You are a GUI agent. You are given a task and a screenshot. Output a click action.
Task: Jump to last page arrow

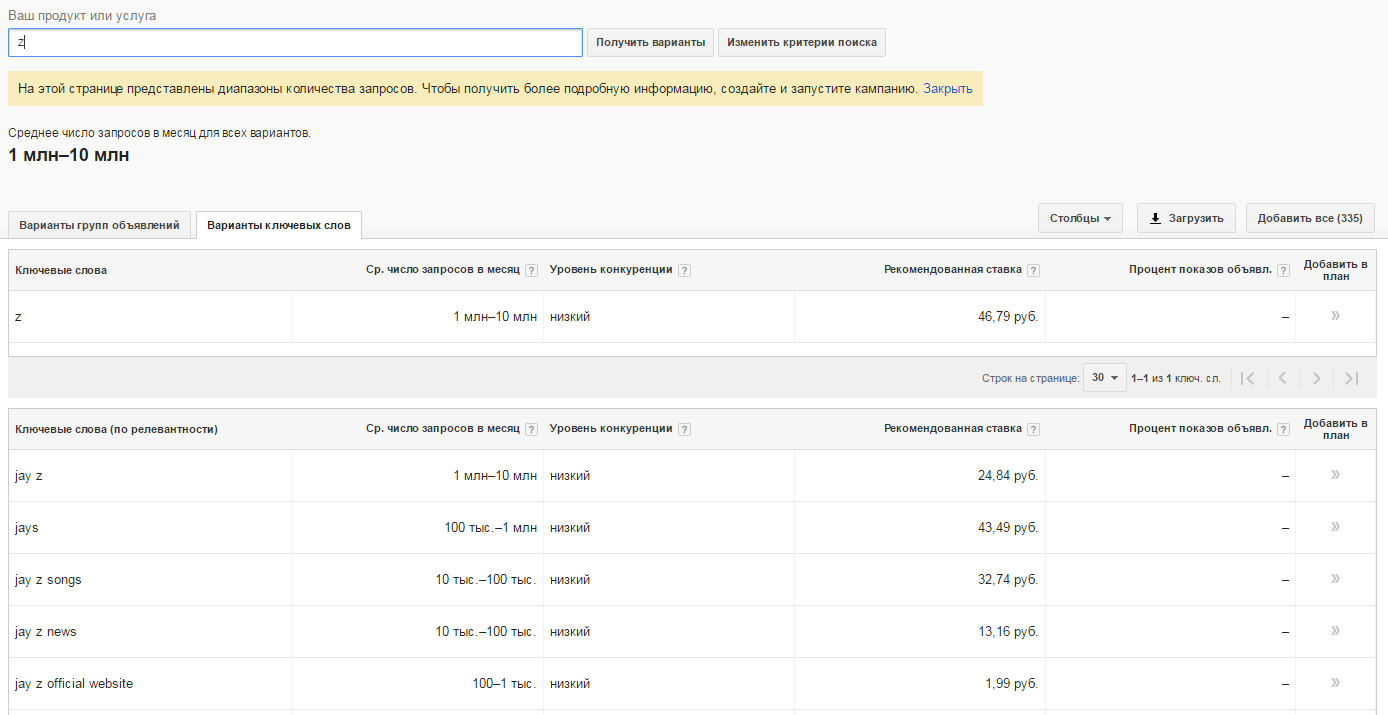(x=1351, y=378)
